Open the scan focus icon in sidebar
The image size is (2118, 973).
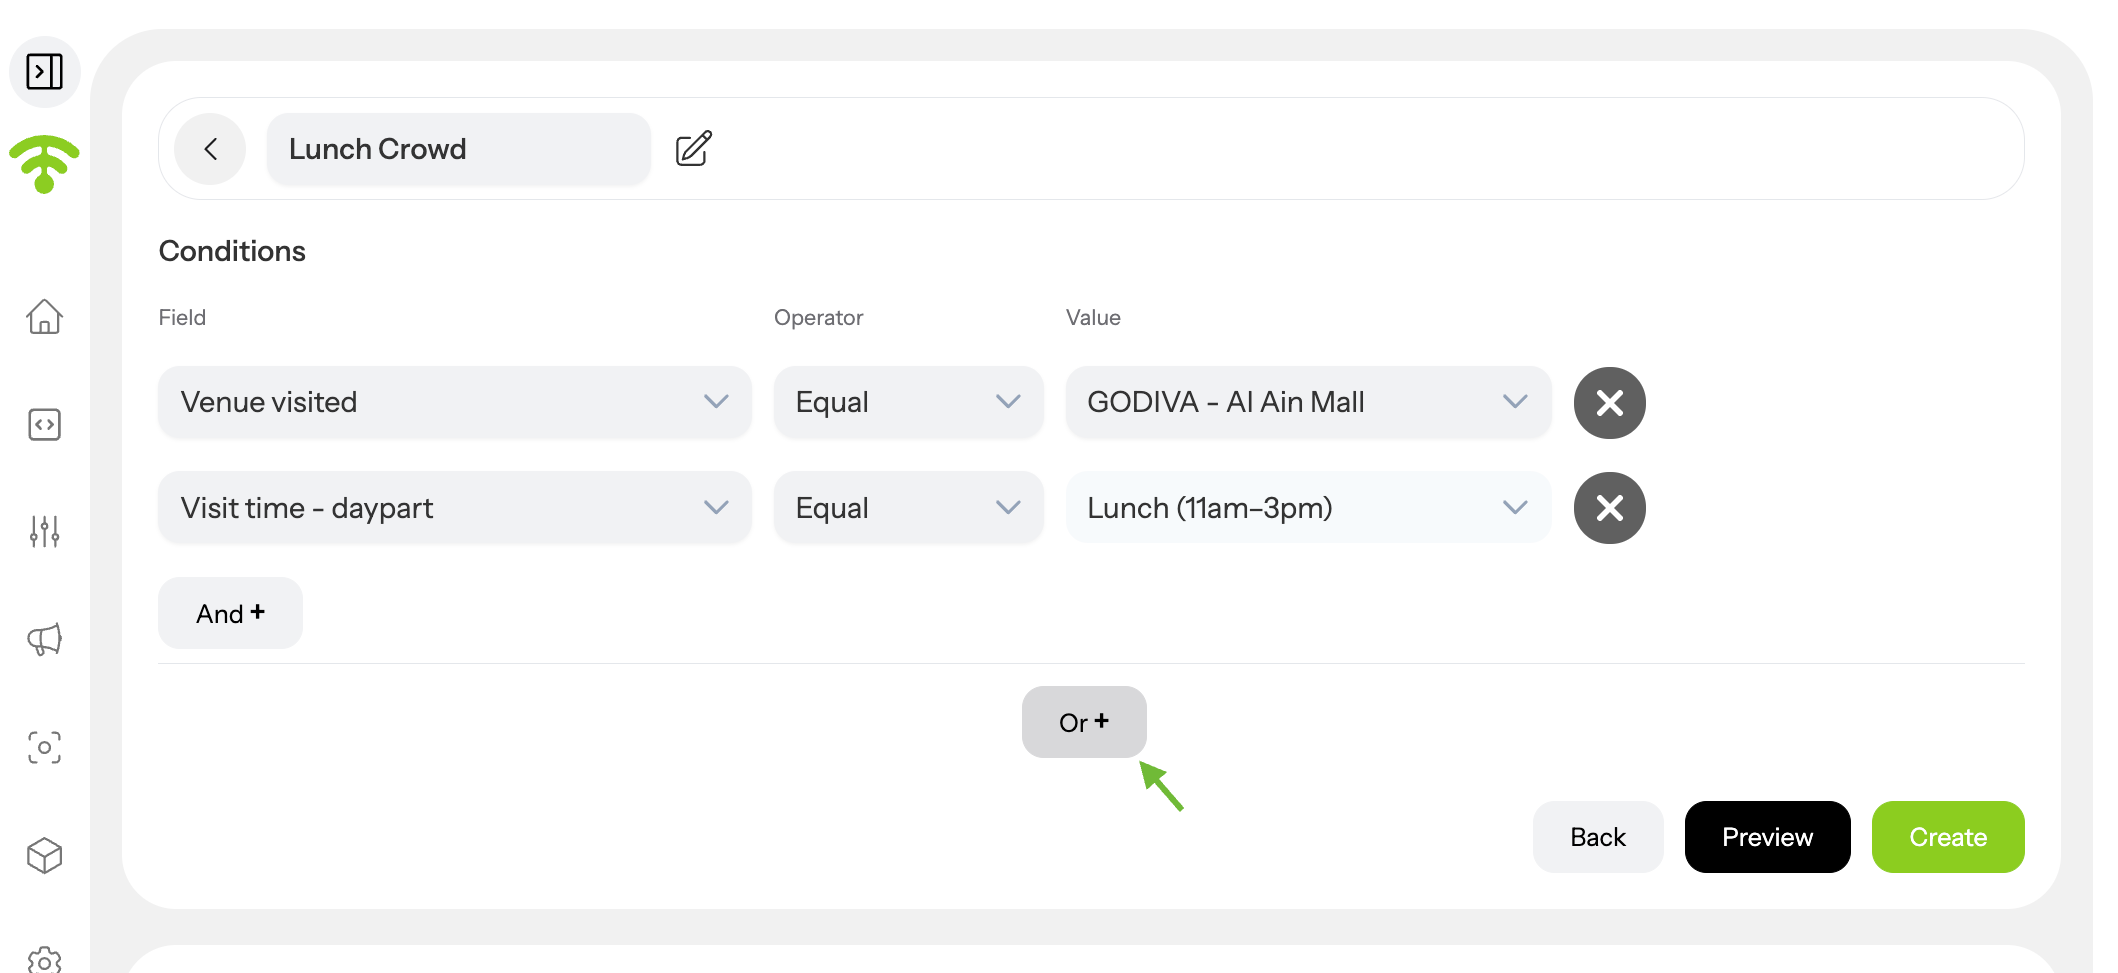44,748
